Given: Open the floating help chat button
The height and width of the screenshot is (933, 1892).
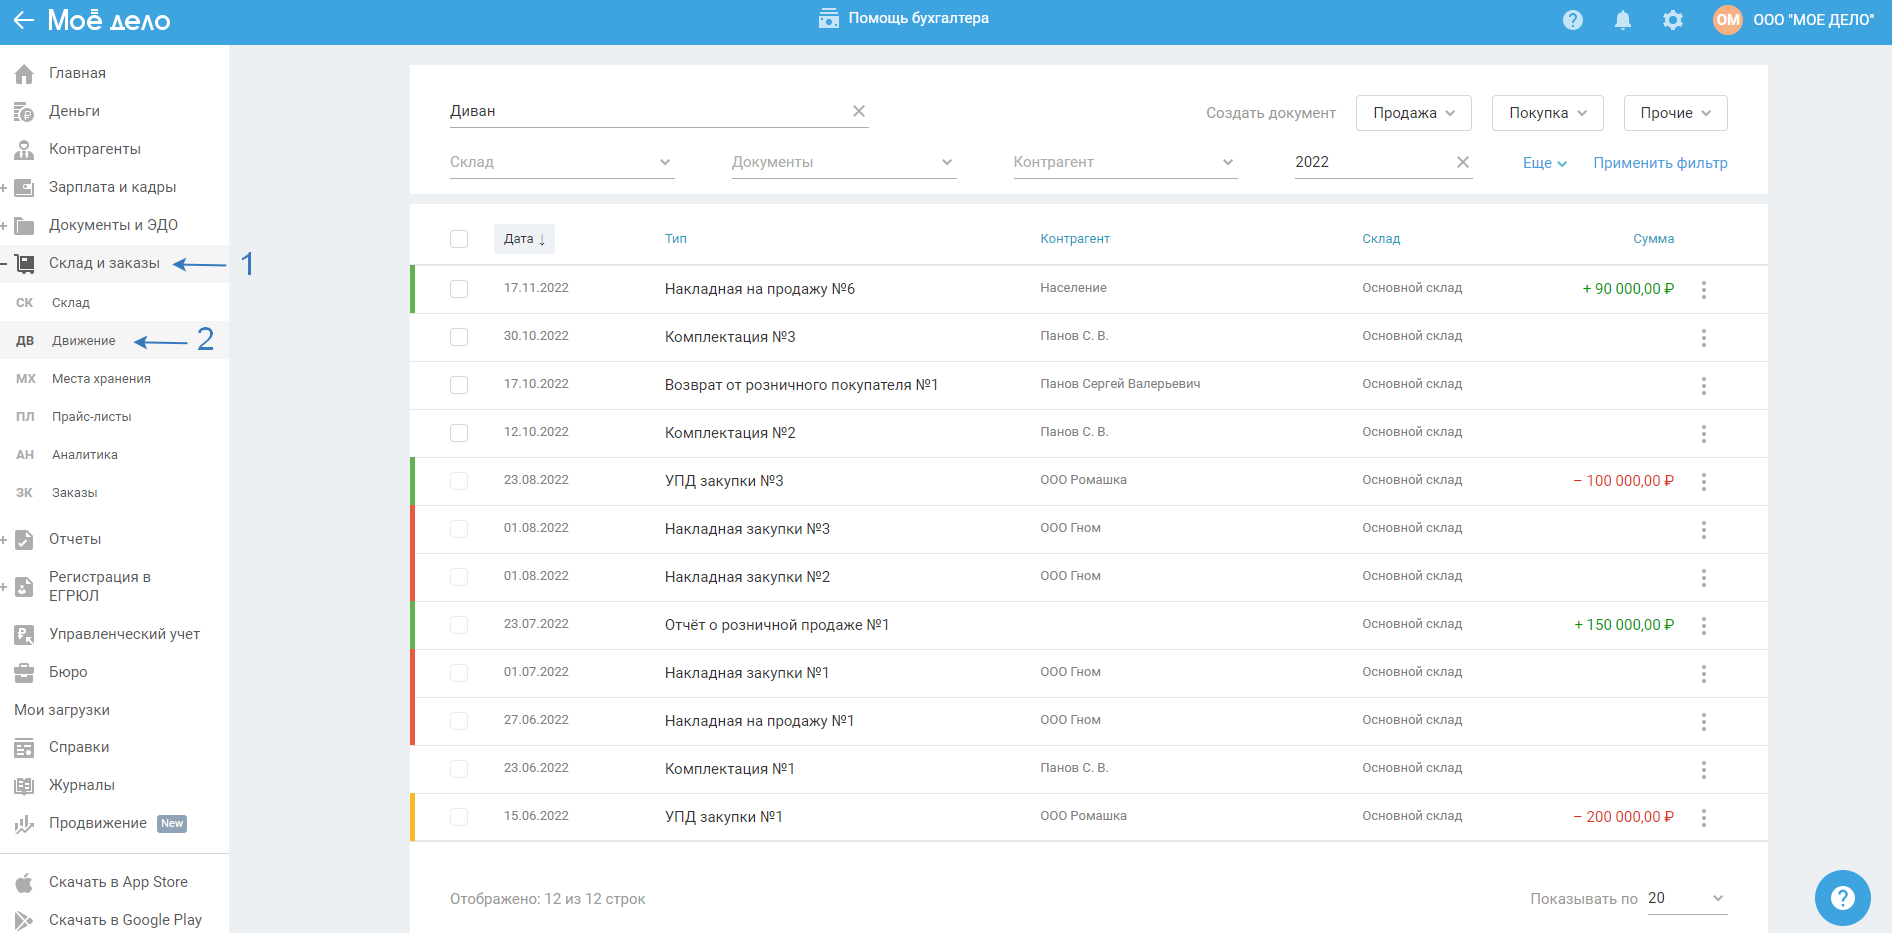Looking at the screenshot, I should 1842,898.
